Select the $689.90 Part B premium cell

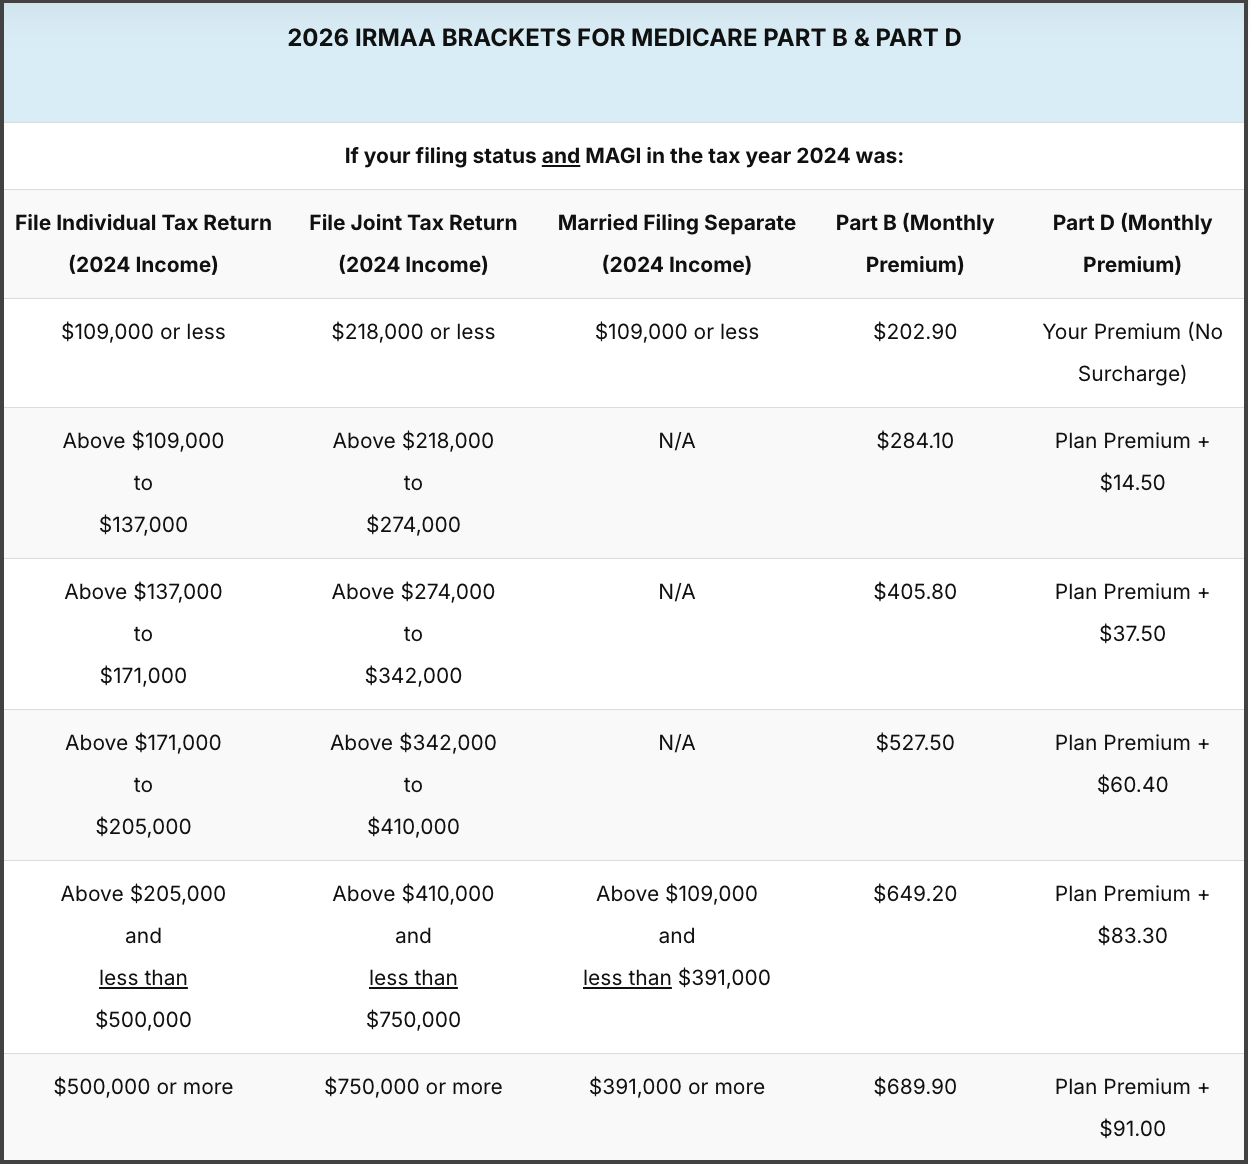[x=914, y=1087]
